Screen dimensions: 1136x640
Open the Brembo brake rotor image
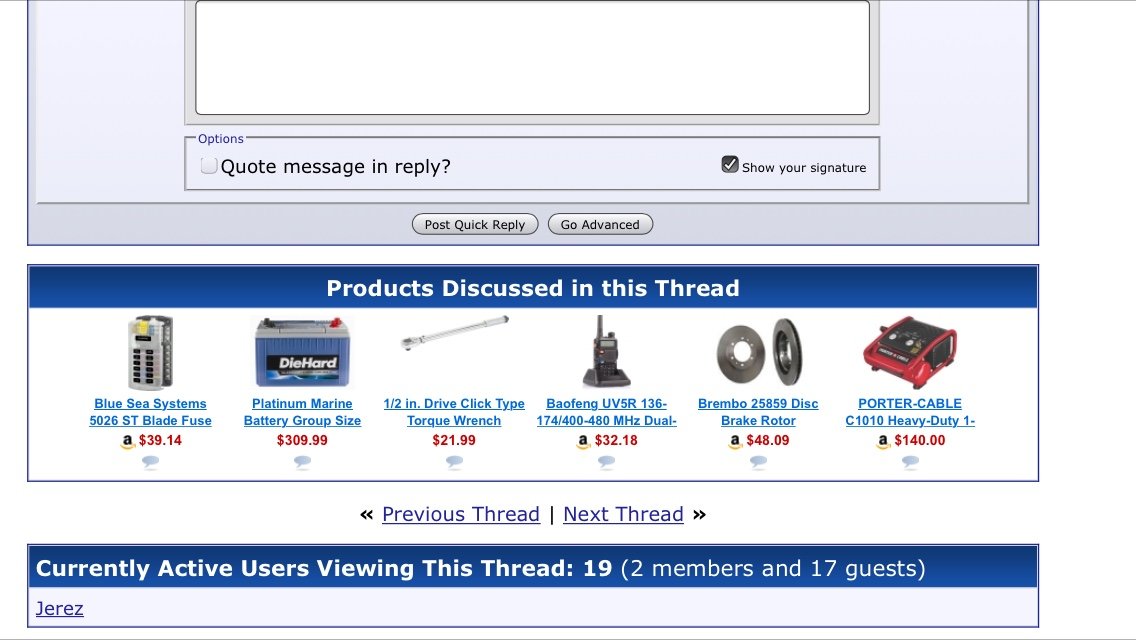(759, 352)
